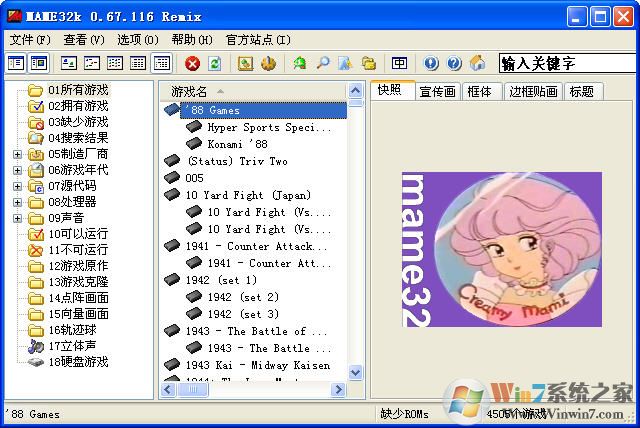Click the magnifying glass search icon
This screenshot has height=428, width=640.
click(x=323, y=64)
